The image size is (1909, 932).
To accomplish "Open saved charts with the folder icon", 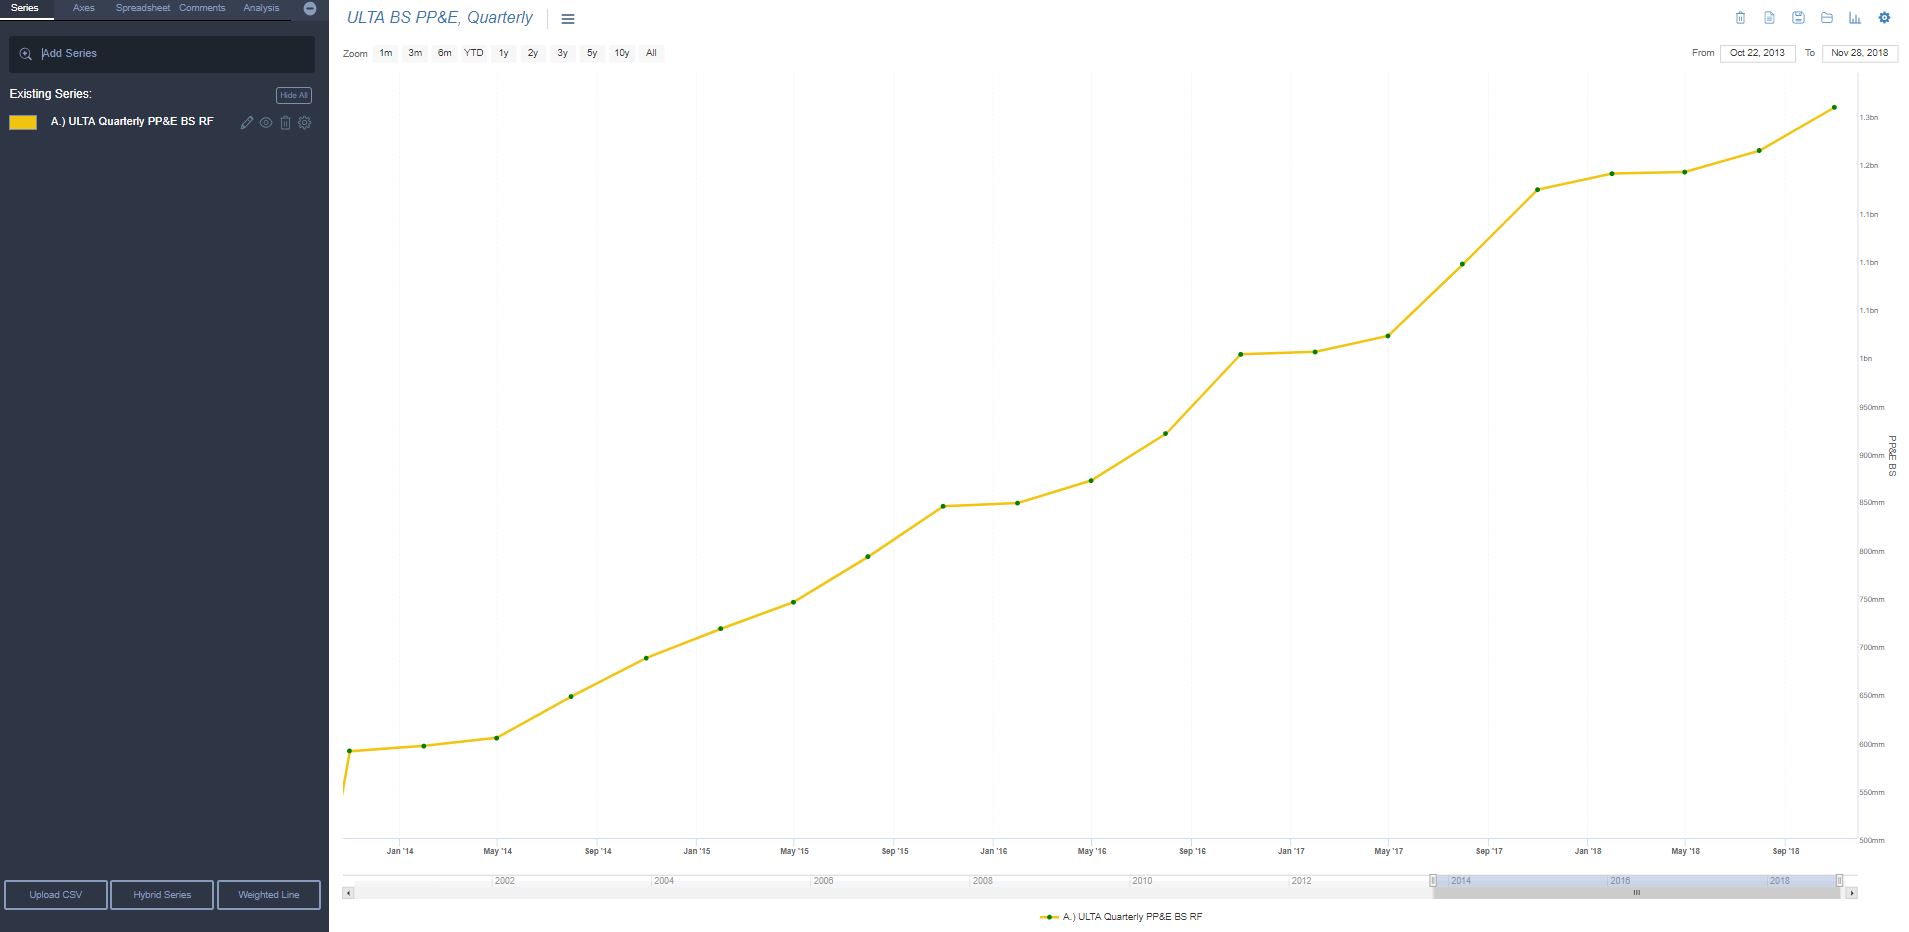I will pos(1827,18).
